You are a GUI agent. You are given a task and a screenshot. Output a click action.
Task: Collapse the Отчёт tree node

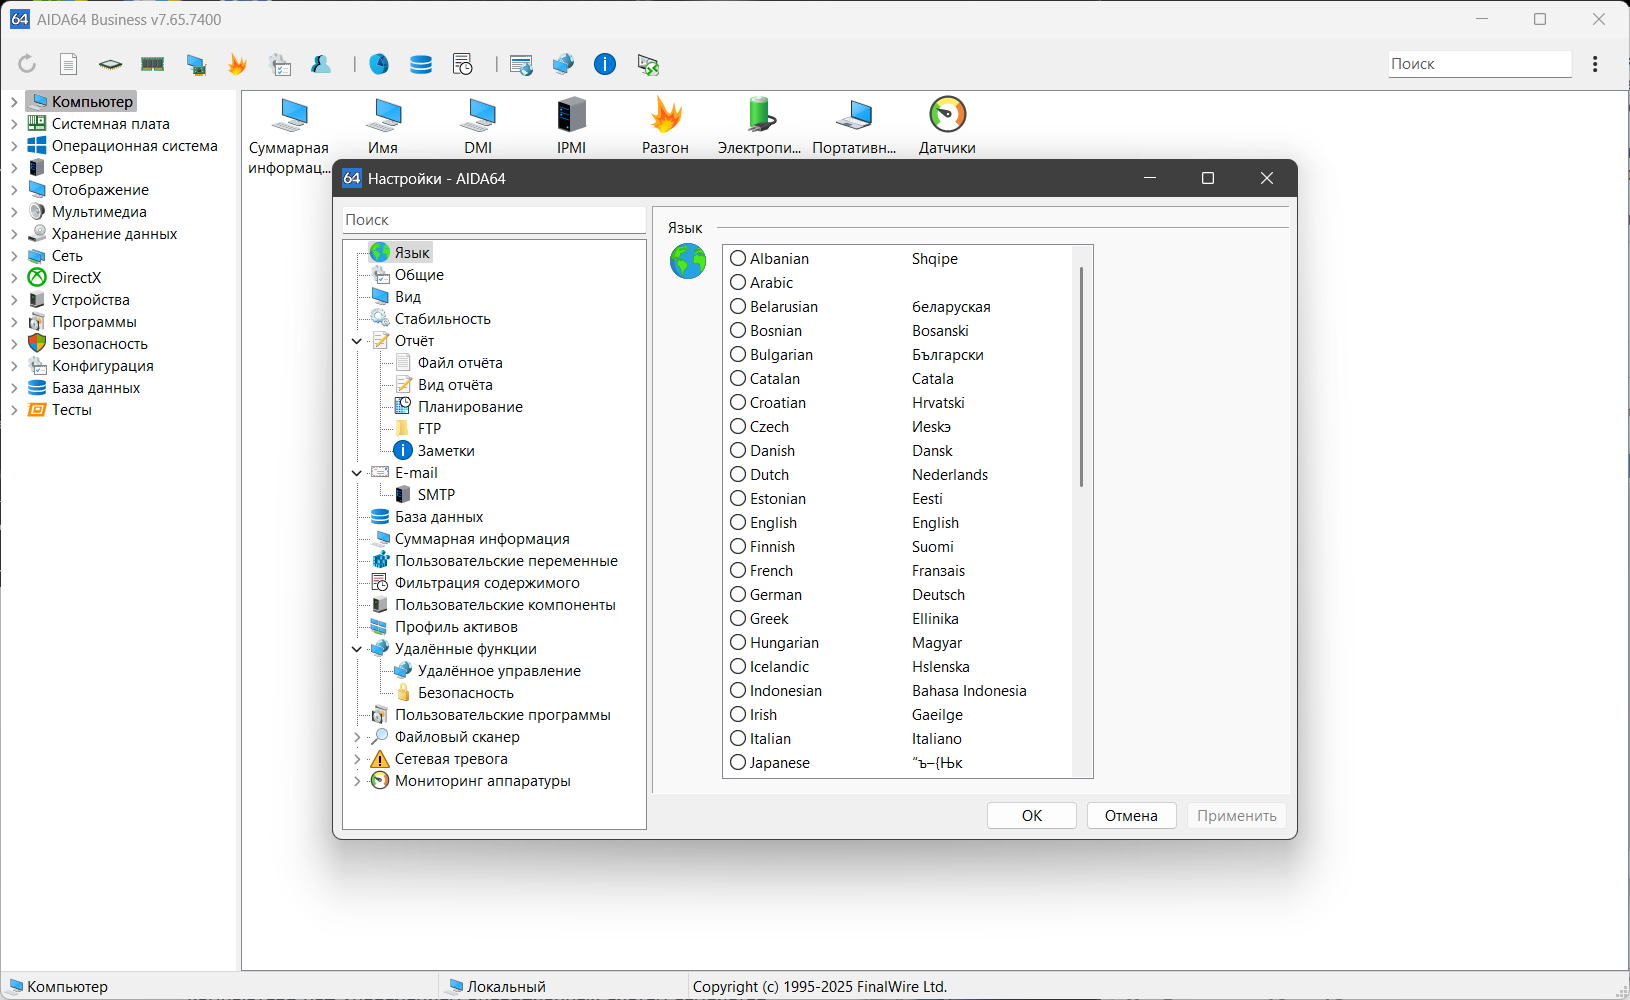357,341
